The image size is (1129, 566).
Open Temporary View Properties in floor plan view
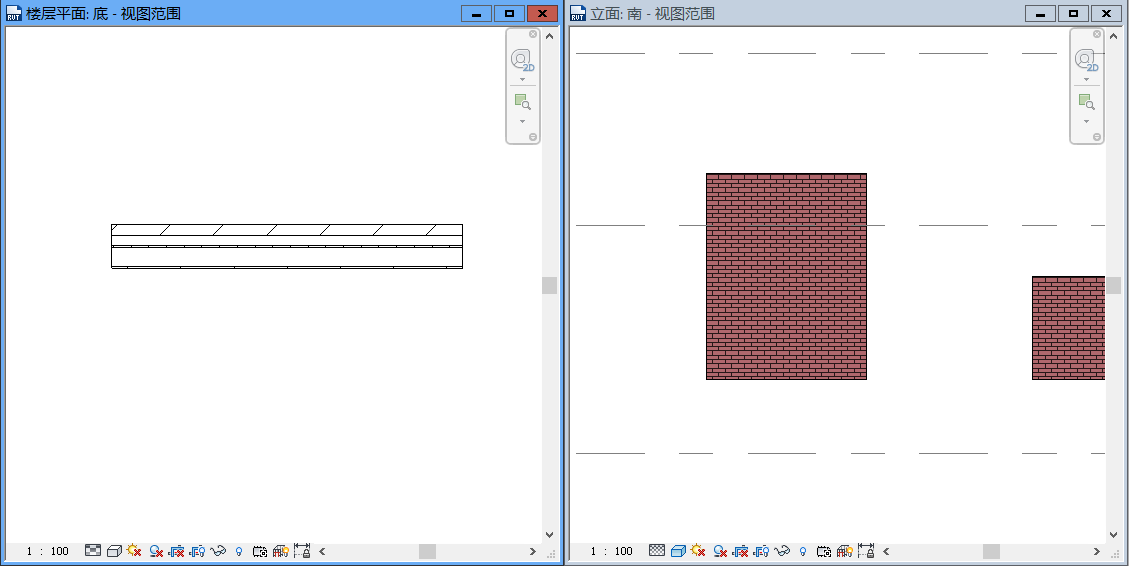click(x=260, y=552)
